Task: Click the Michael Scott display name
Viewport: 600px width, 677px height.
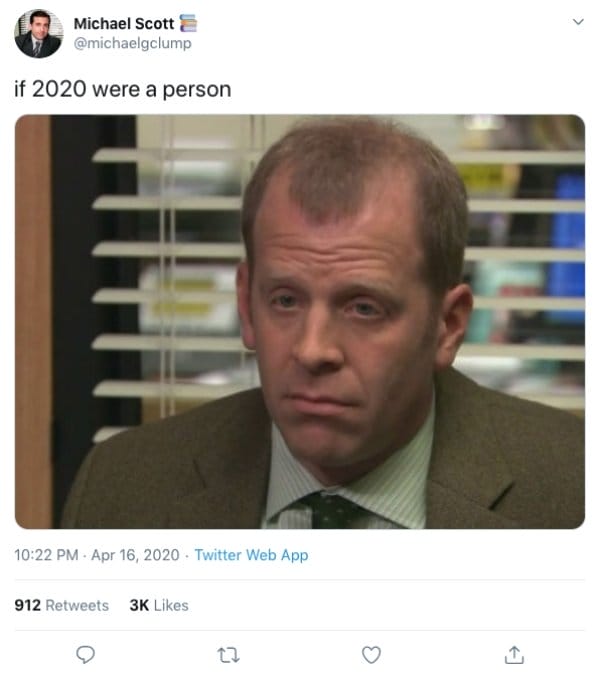Action: 124,24
